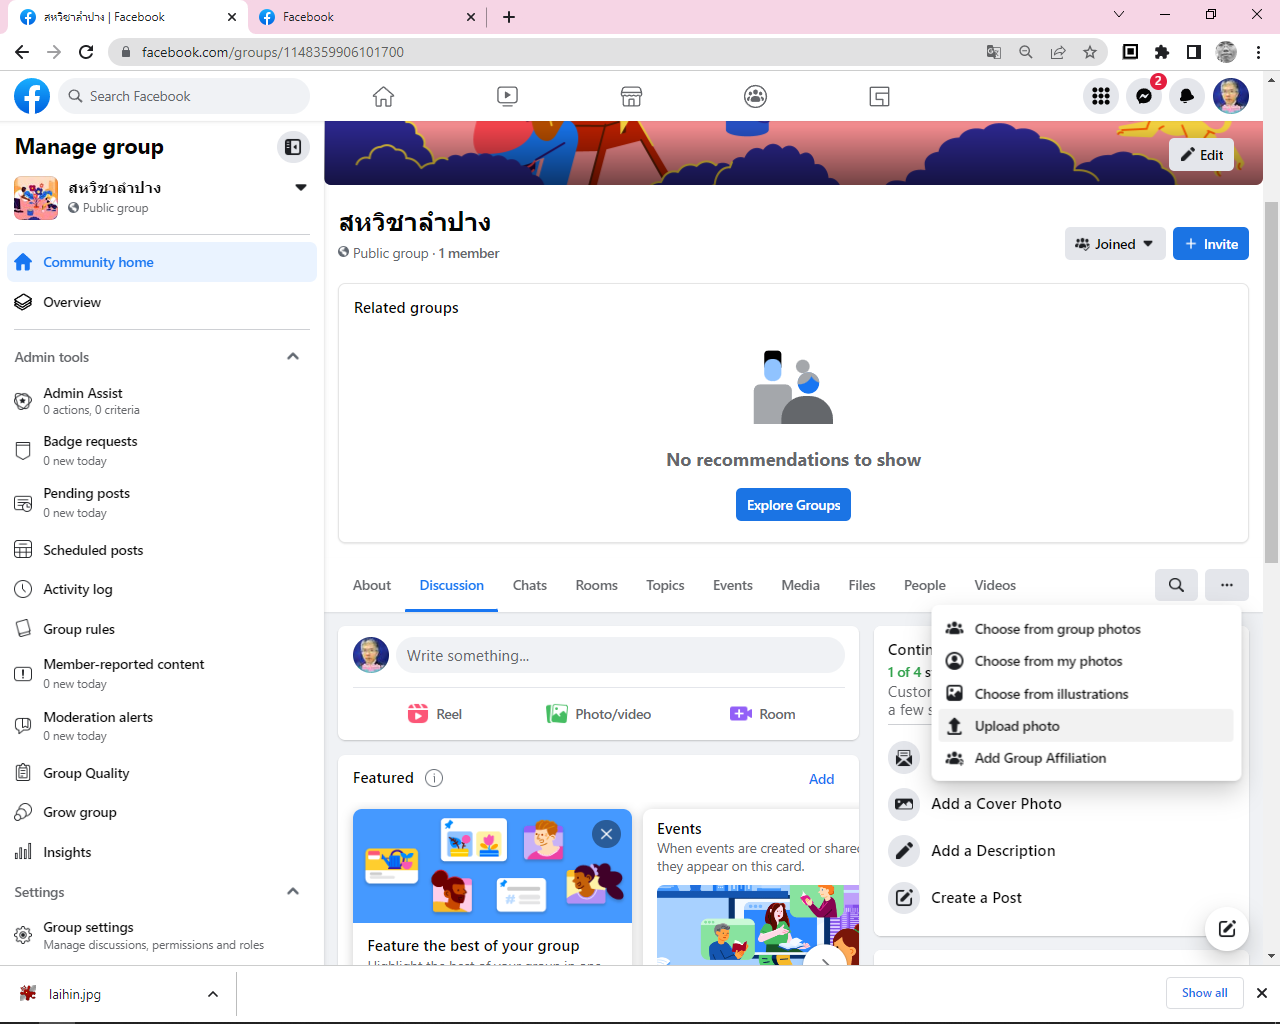This screenshot has width=1280, height=1024.
Task: Click the Search Facebook field
Action: (x=184, y=96)
